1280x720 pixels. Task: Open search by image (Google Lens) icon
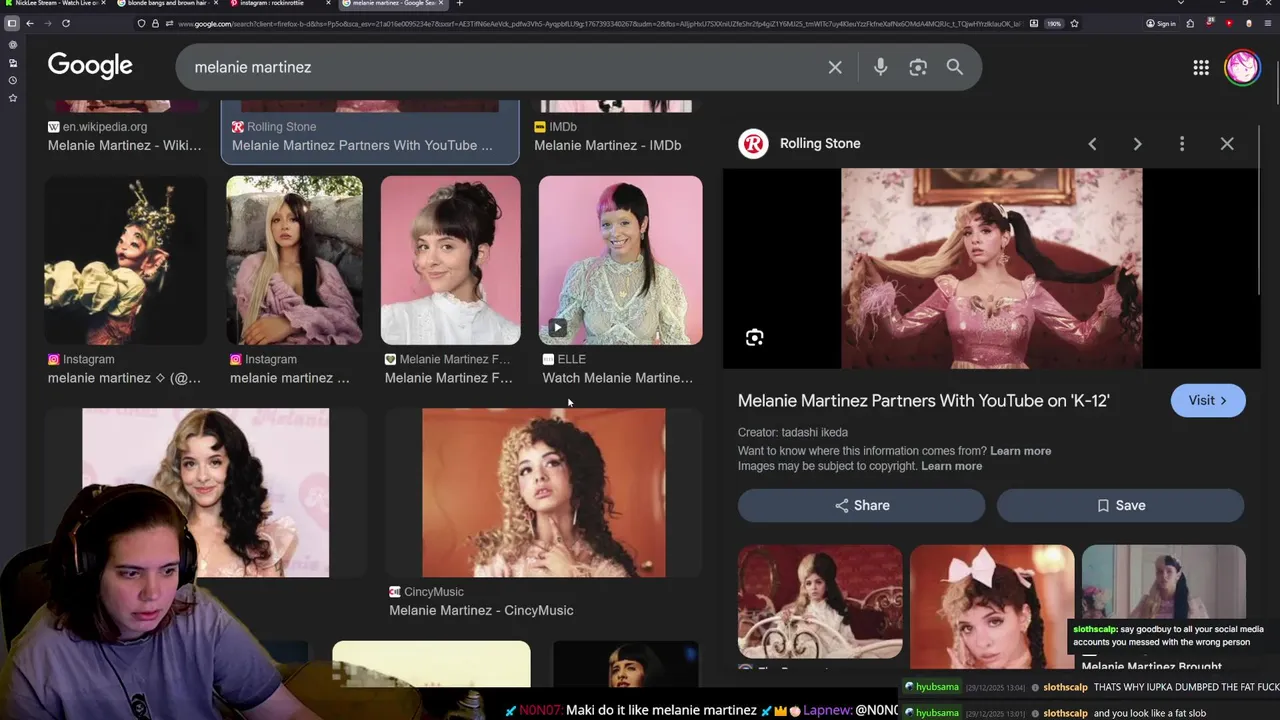tap(918, 67)
